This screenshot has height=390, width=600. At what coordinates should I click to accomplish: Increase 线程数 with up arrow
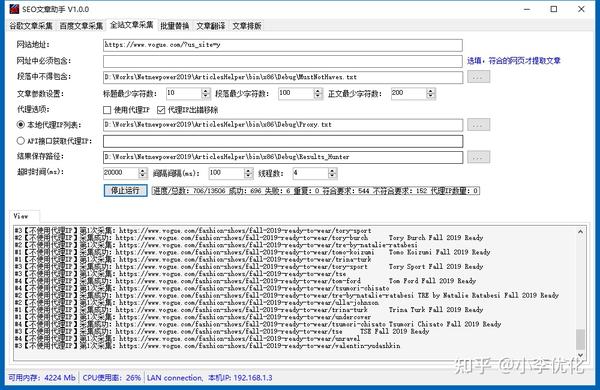click(x=332, y=171)
